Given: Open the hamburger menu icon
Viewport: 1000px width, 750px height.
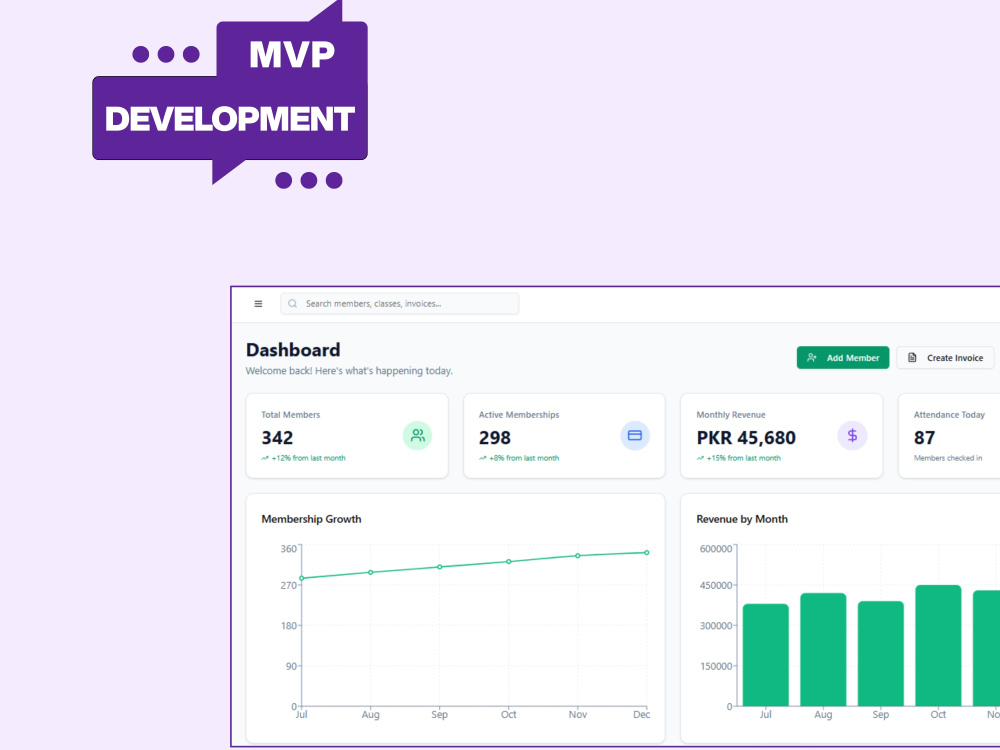Looking at the screenshot, I should tap(258, 304).
